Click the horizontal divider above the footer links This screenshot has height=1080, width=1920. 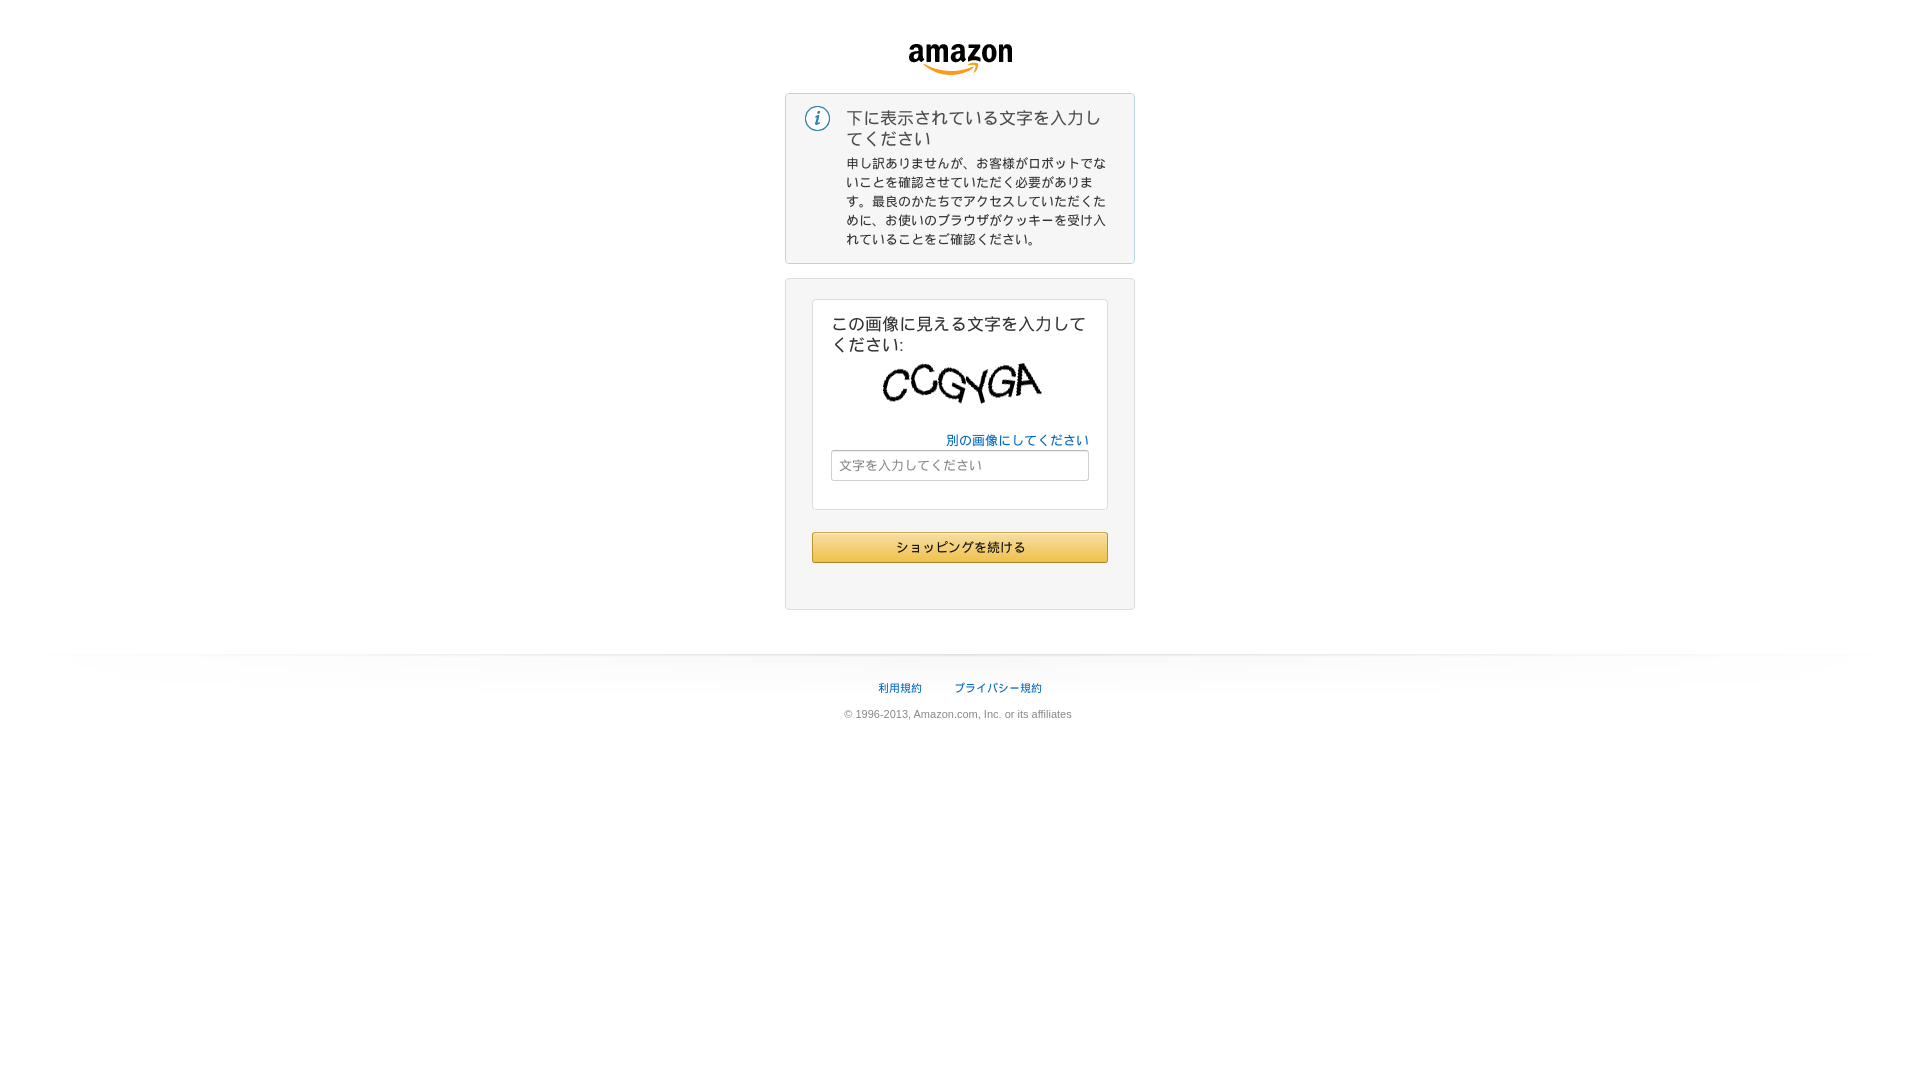point(960,655)
